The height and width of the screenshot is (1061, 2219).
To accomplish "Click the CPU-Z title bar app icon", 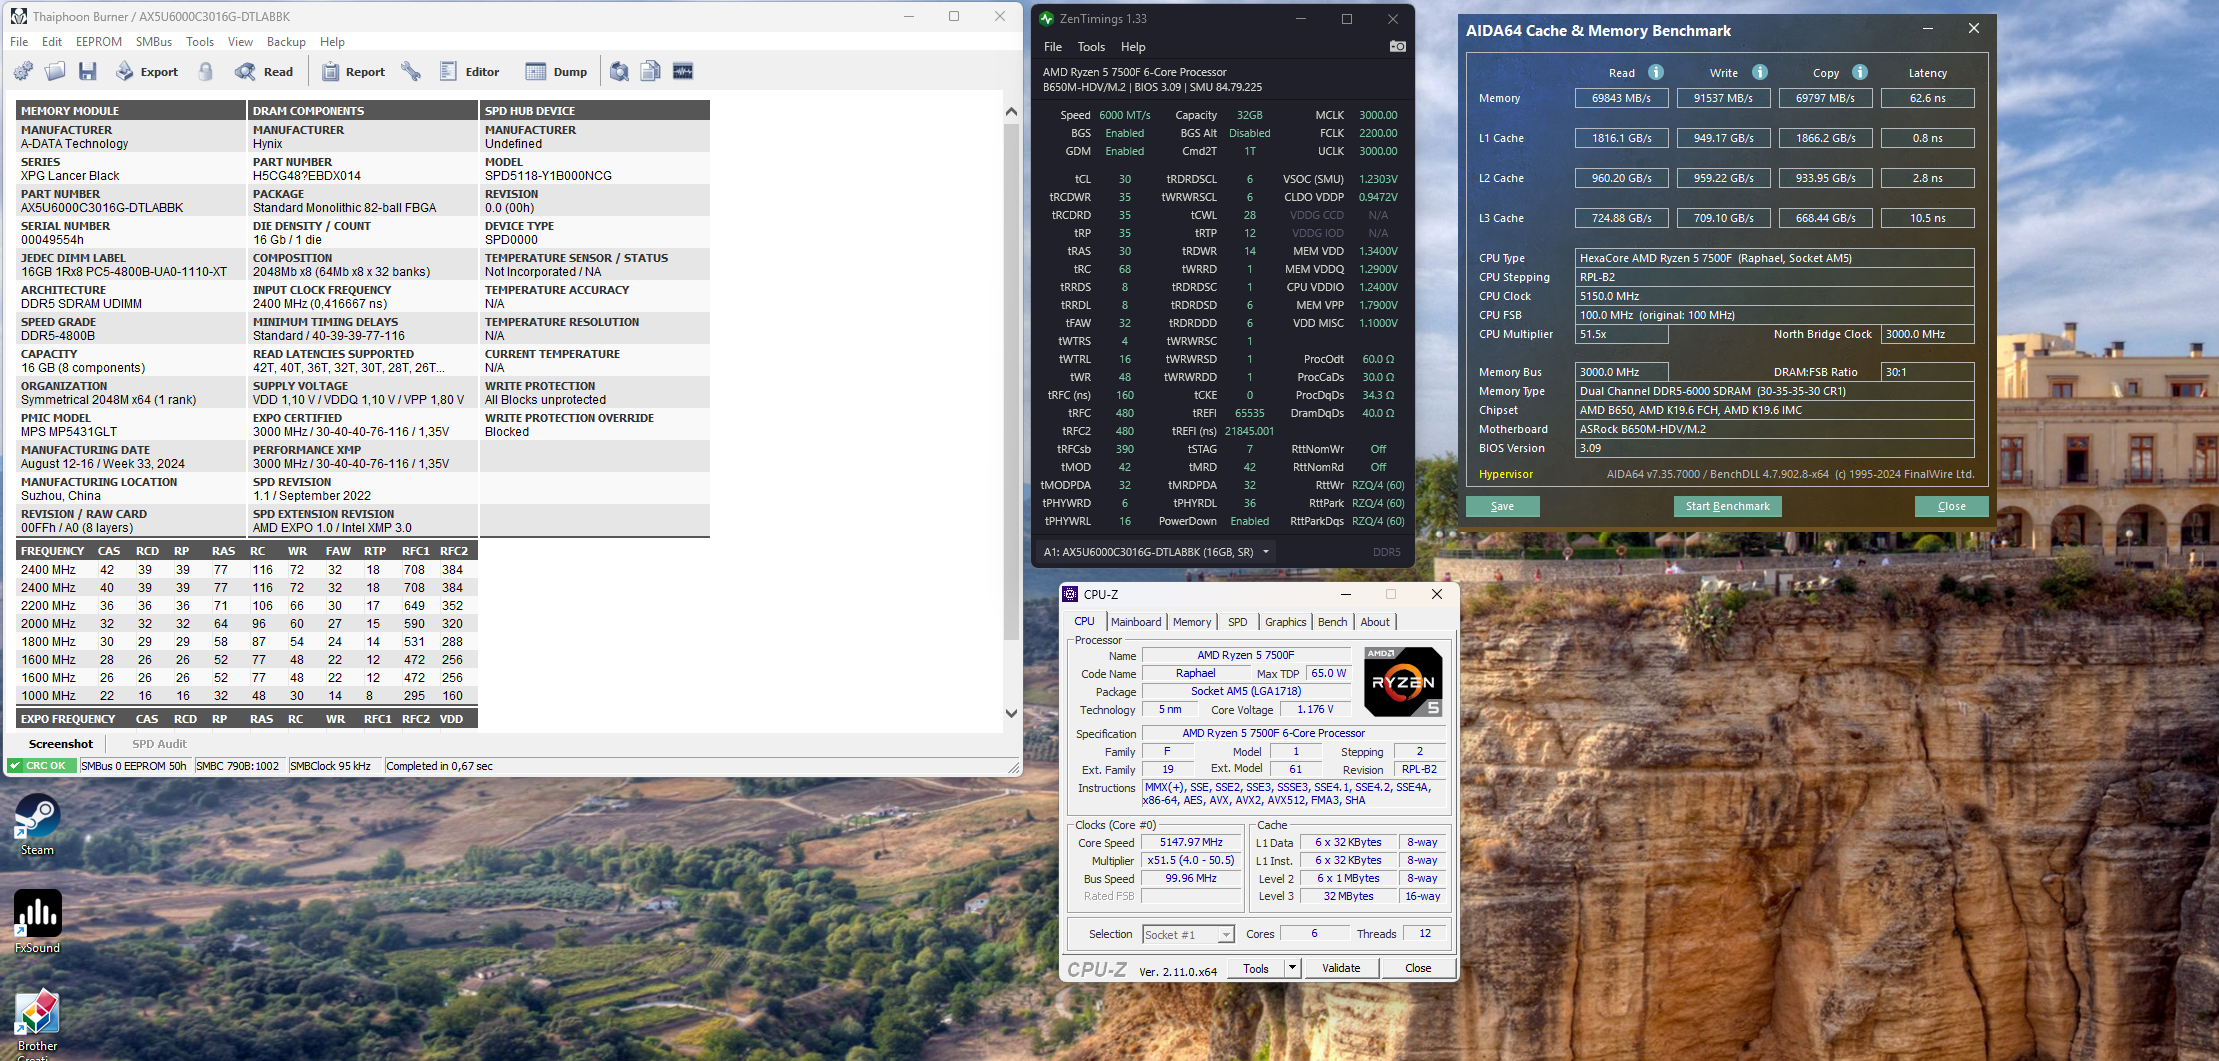I will tap(1071, 594).
